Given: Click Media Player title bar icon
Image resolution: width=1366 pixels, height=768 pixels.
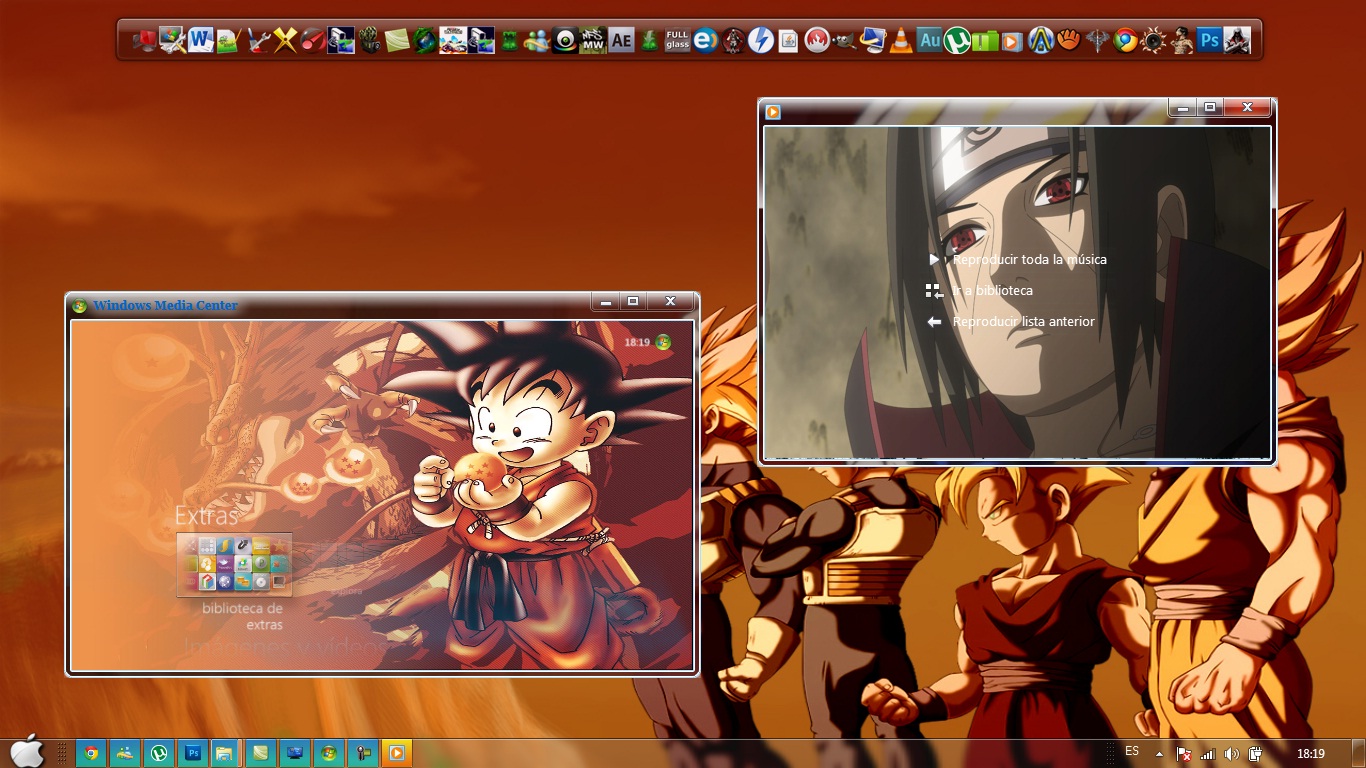Looking at the screenshot, I should pyautogui.click(x=773, y=112).
